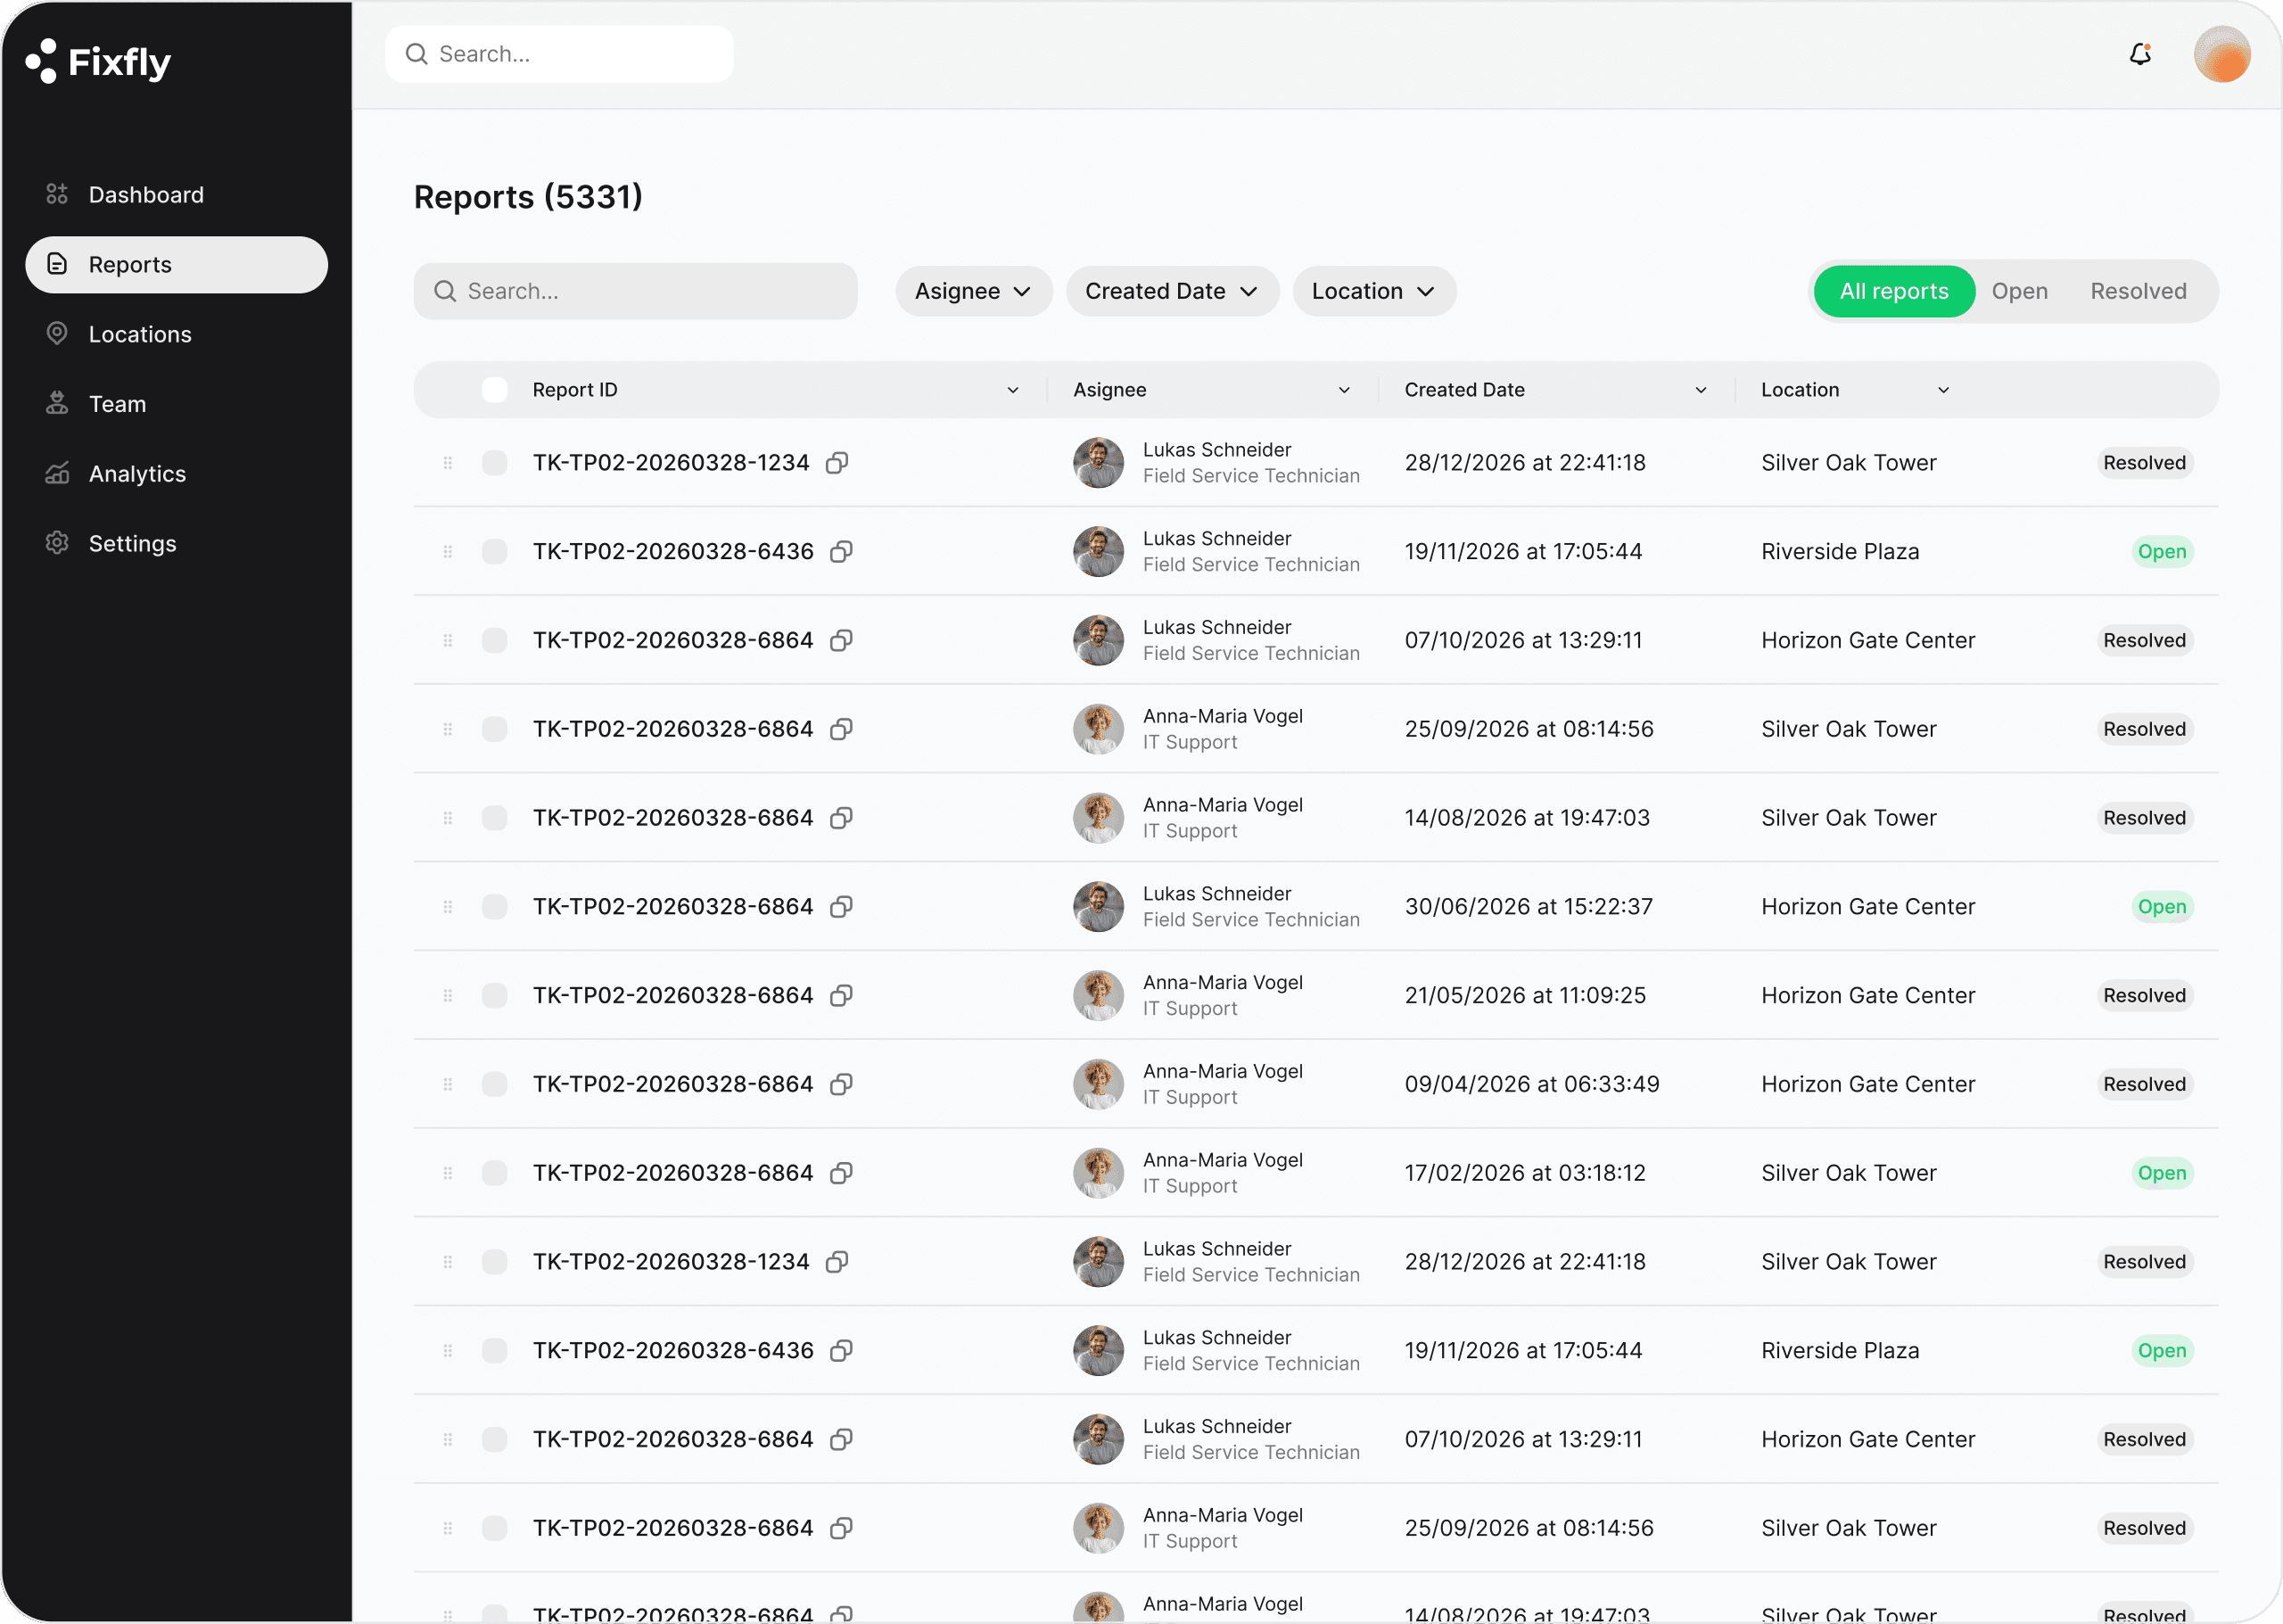Click the Reports search field
This screenshot has height=1624, width=2283.
coord(636,291)
